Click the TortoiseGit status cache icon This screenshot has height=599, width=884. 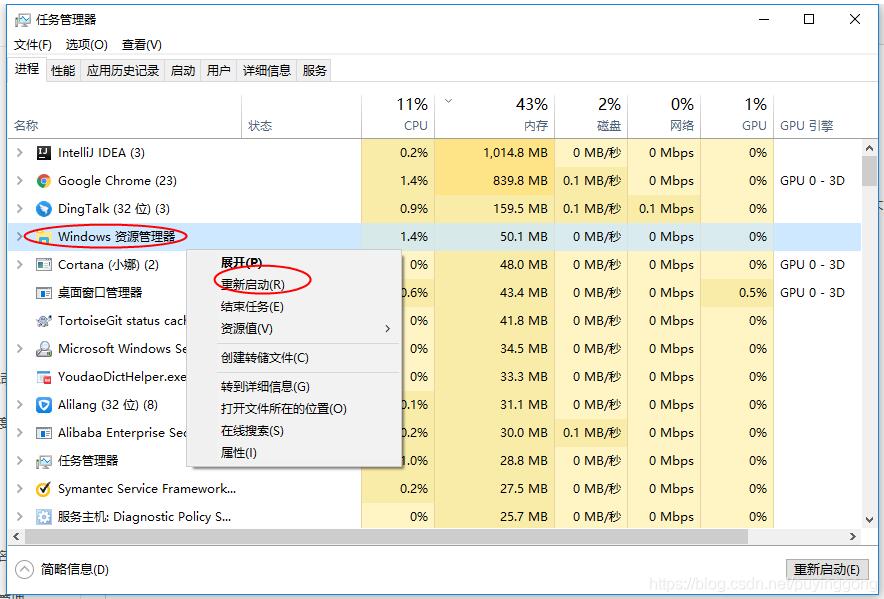pos(42,321)
